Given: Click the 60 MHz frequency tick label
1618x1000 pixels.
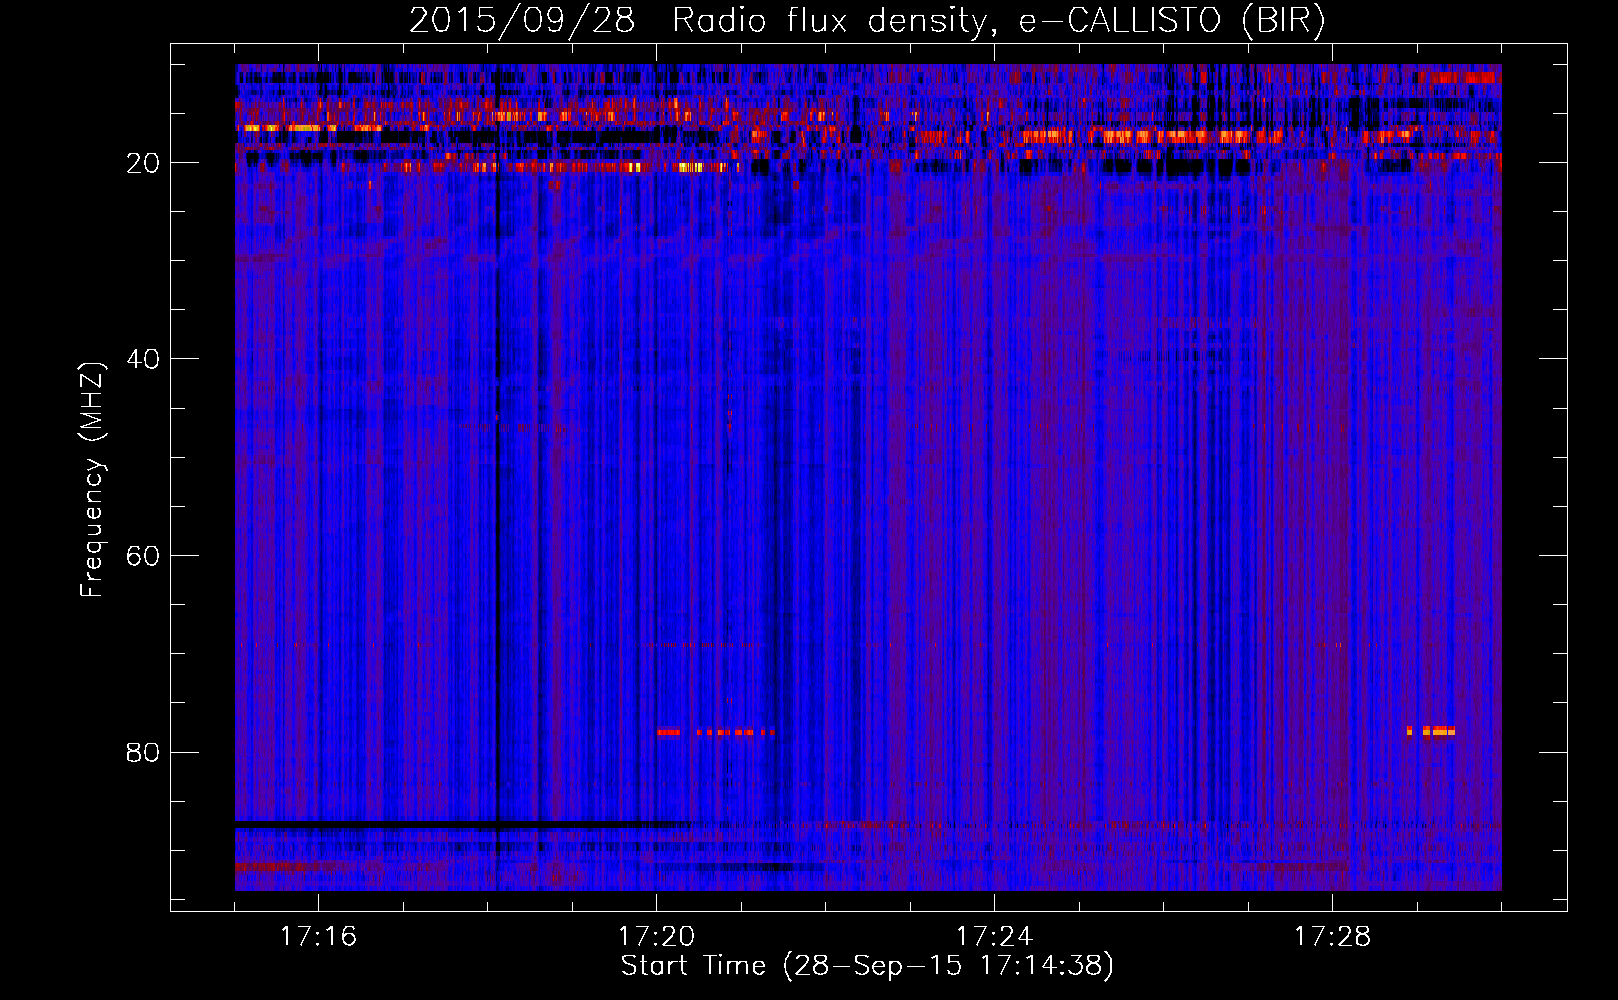Looking at the screenshot, I should (143, 556).
